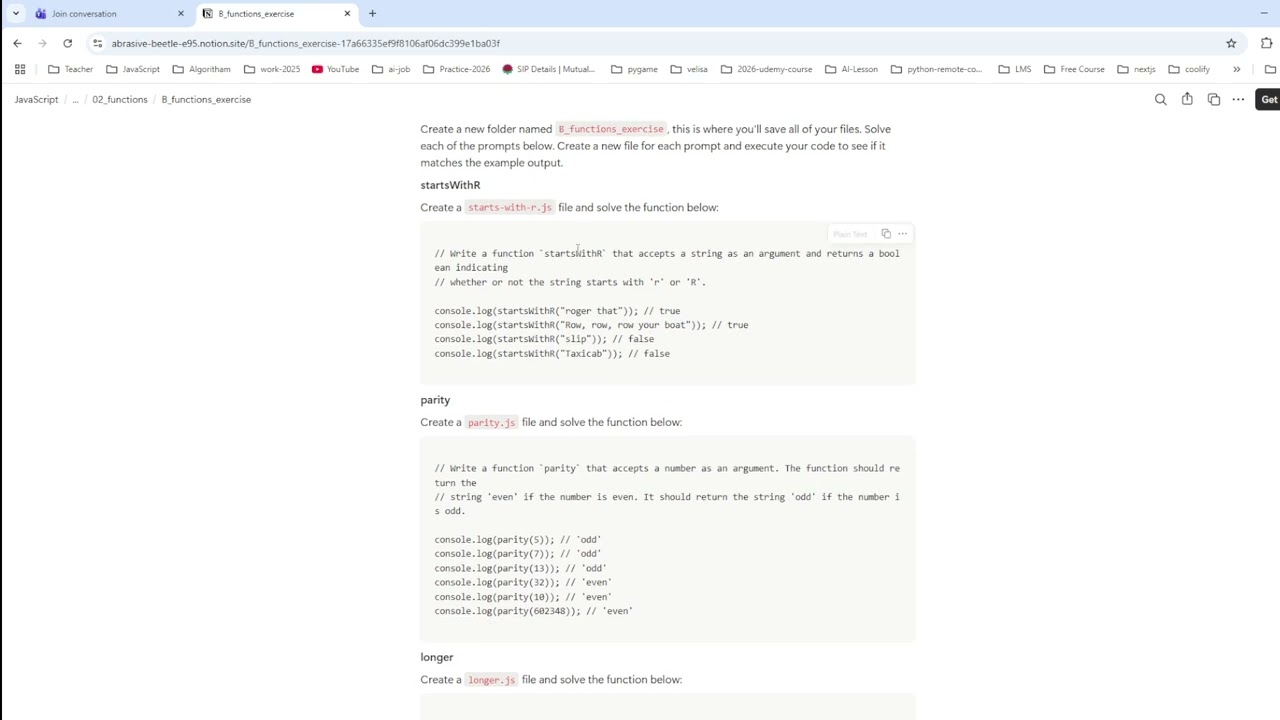
Task: Click the parity heading
Action: click(x=435, y=400)
